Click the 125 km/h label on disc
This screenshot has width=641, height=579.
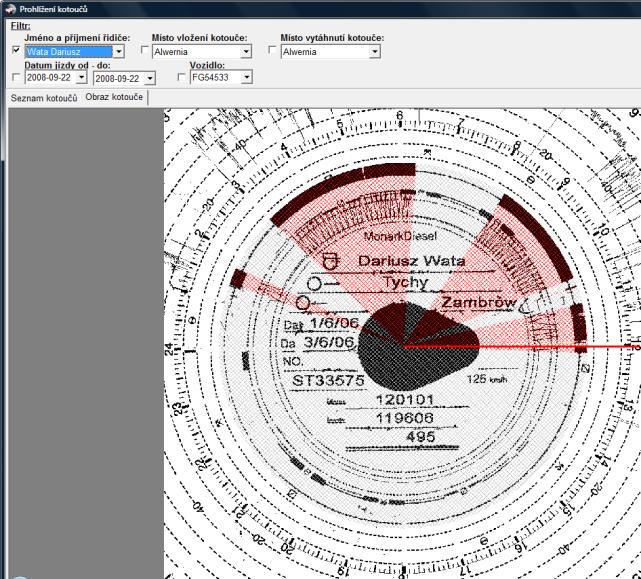point(487,379)
